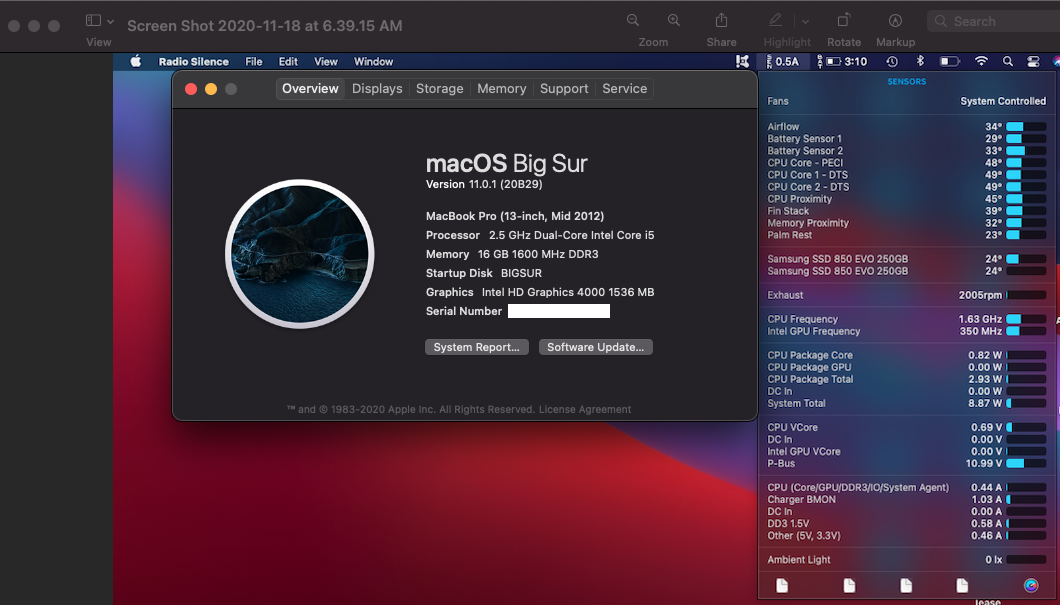The height and width of the screenshot is (605, 1060).
Task: Open the Bluetooth menu bar icon
Action: [920, 62]
